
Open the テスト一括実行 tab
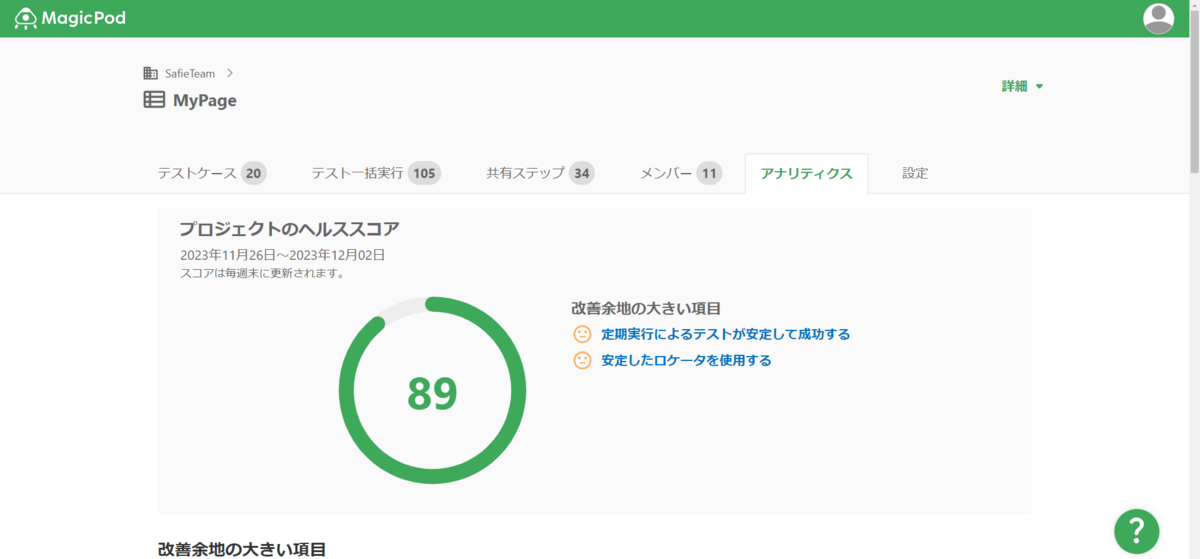pyautogui.click(x=375, y=173)
